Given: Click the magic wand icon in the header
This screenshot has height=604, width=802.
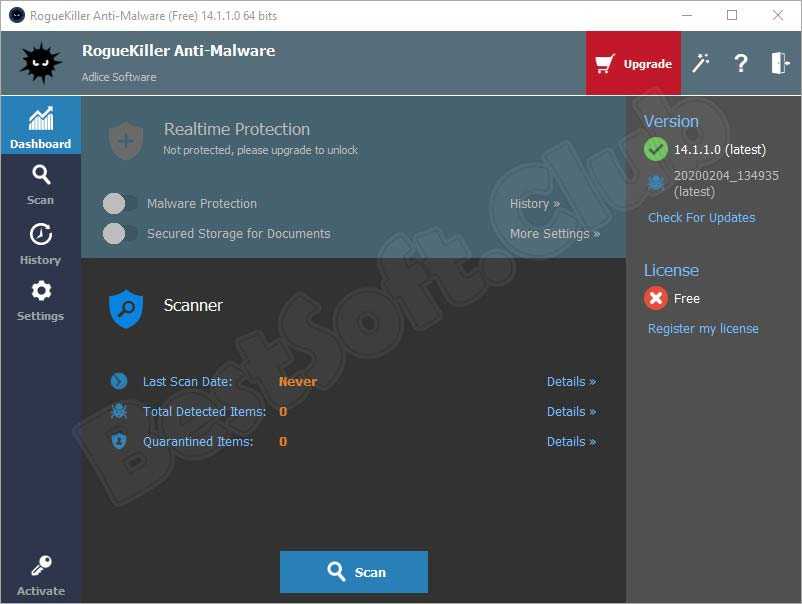Looking at the screenshot, I should (x=700, y=63).
